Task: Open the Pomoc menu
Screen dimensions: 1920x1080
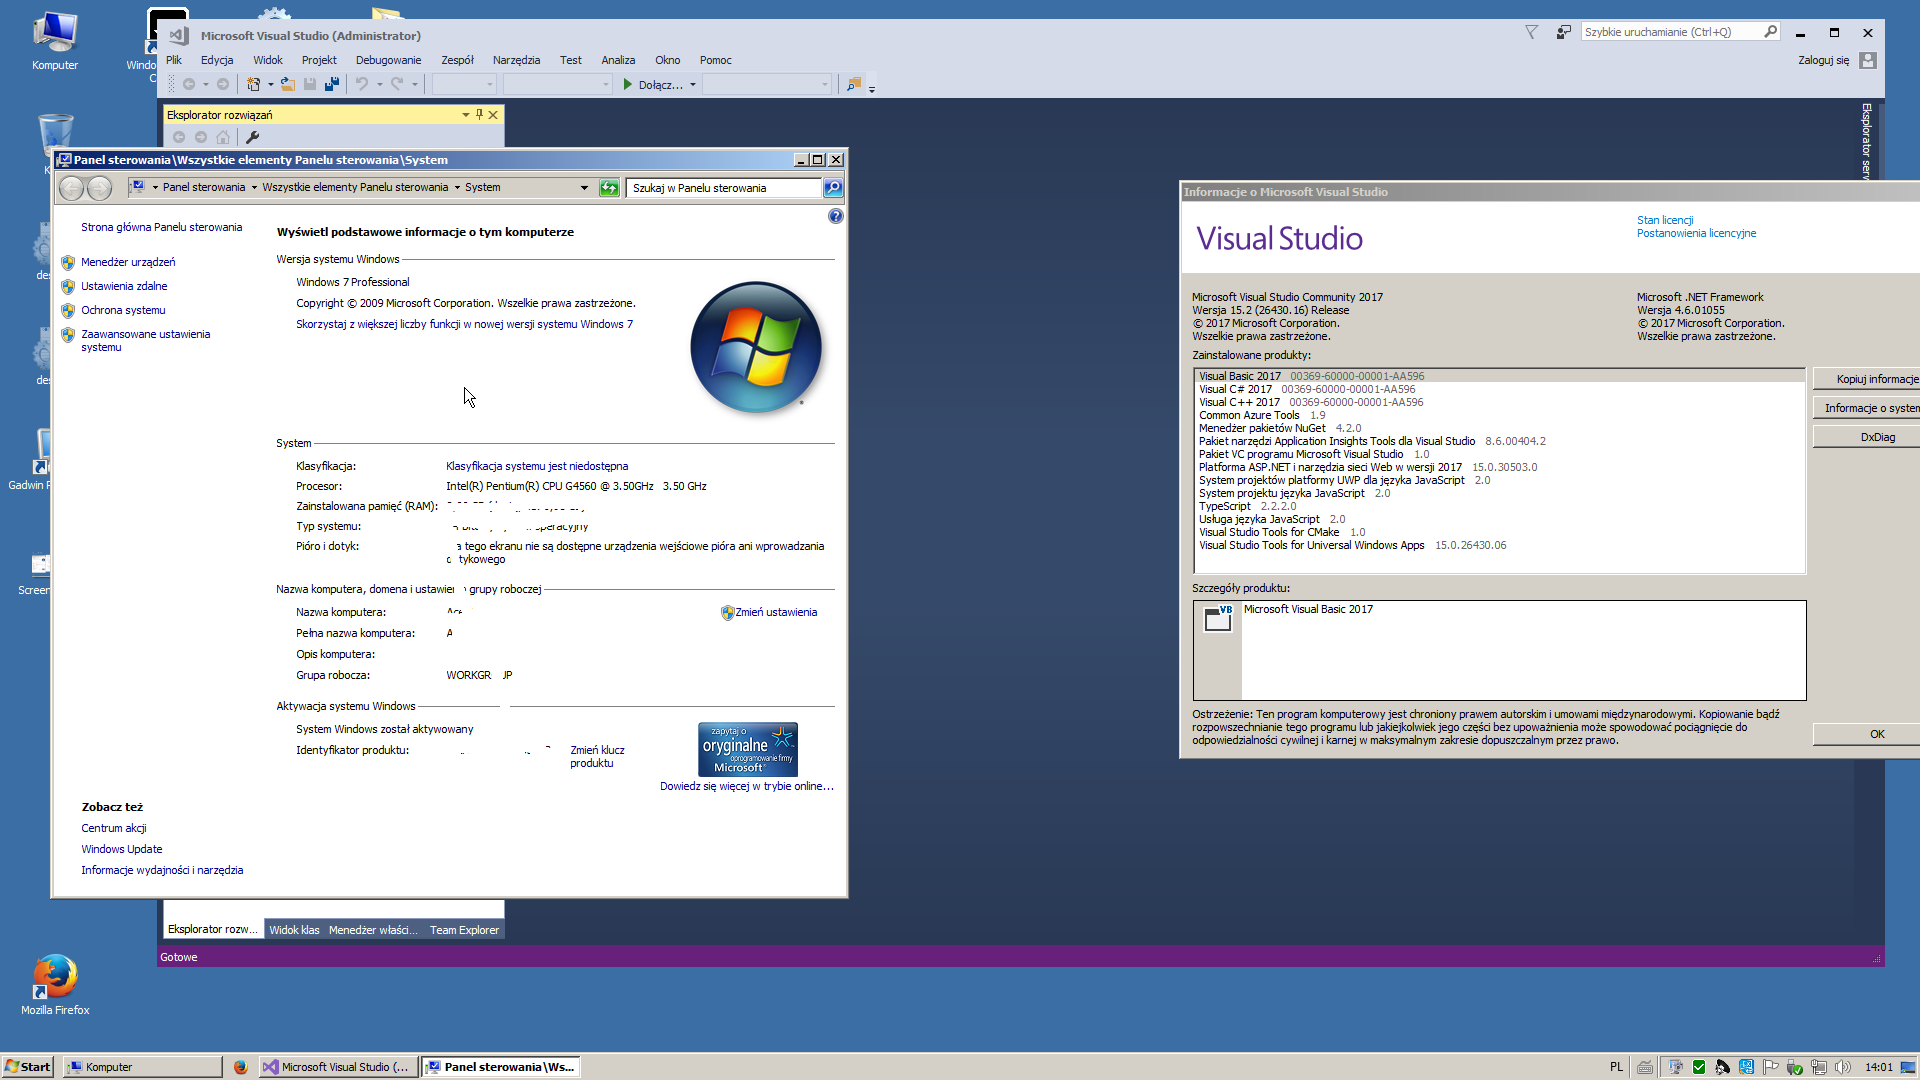Action: [x=715, y=60]
